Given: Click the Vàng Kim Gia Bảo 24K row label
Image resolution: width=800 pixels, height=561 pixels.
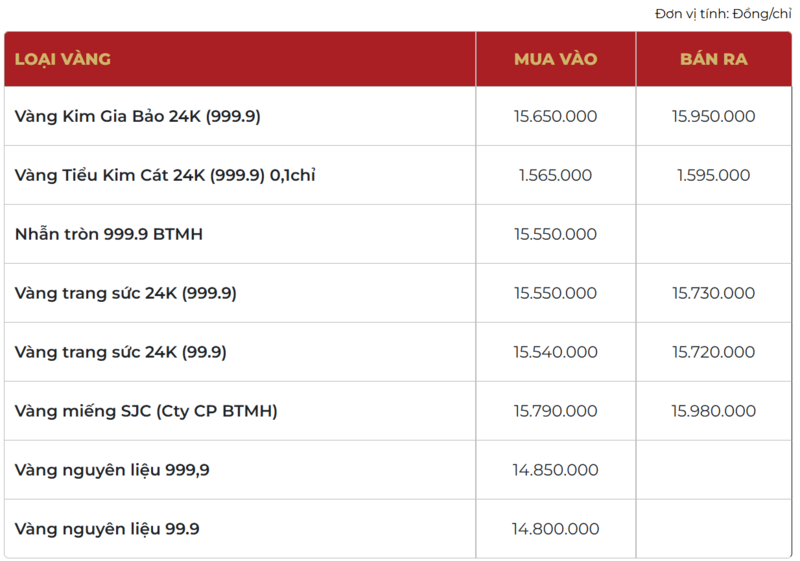Looking at the screenshot, I should pos(138,116).
